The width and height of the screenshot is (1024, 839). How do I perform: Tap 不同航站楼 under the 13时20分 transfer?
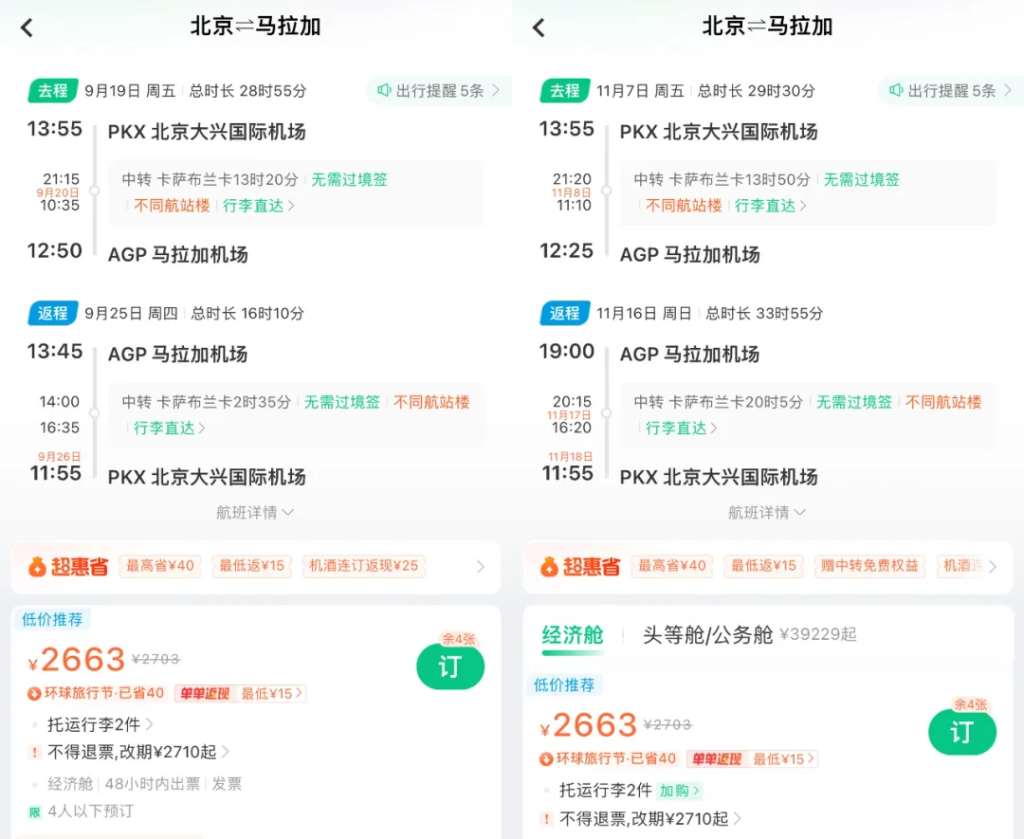point(172,206)
